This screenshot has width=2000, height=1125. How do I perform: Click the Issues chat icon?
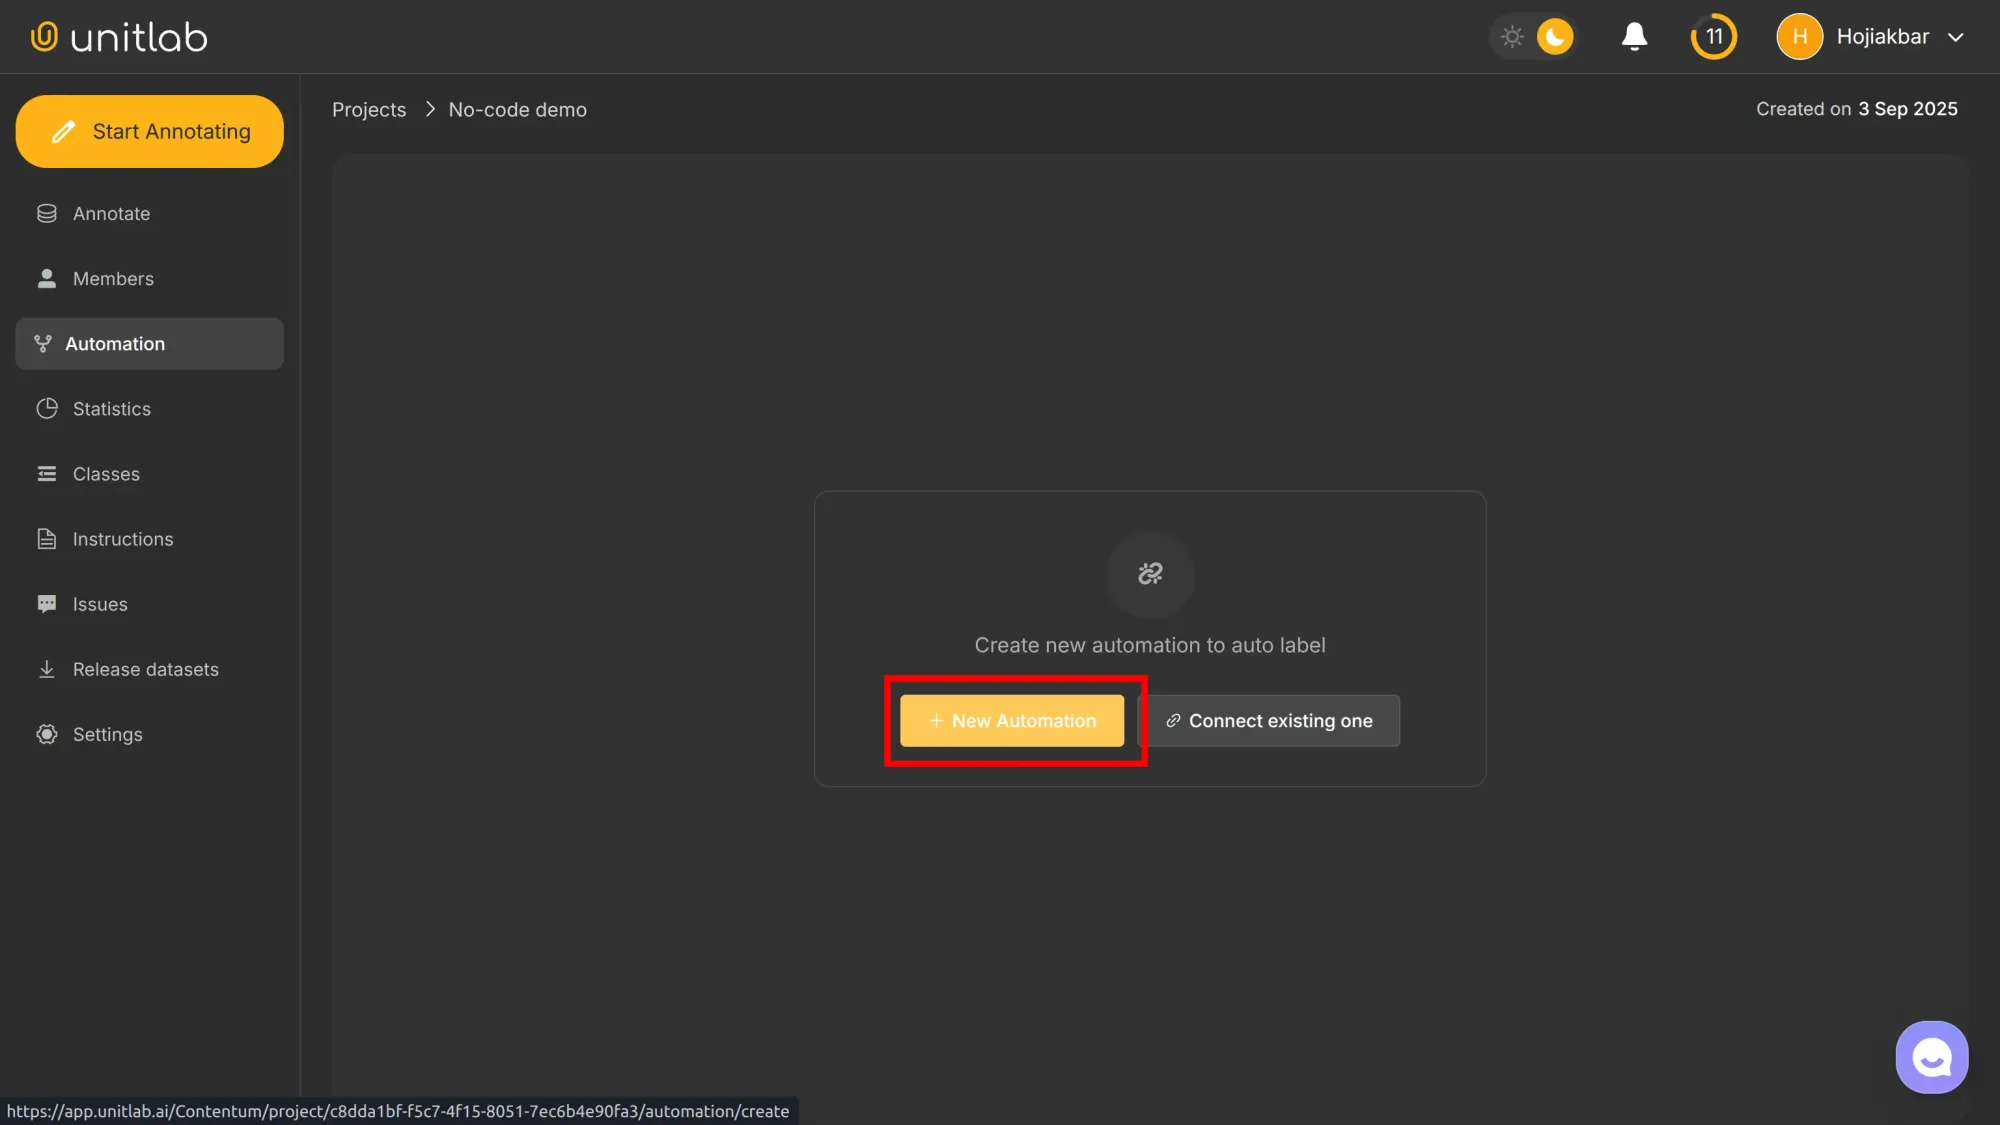[46, 603]
